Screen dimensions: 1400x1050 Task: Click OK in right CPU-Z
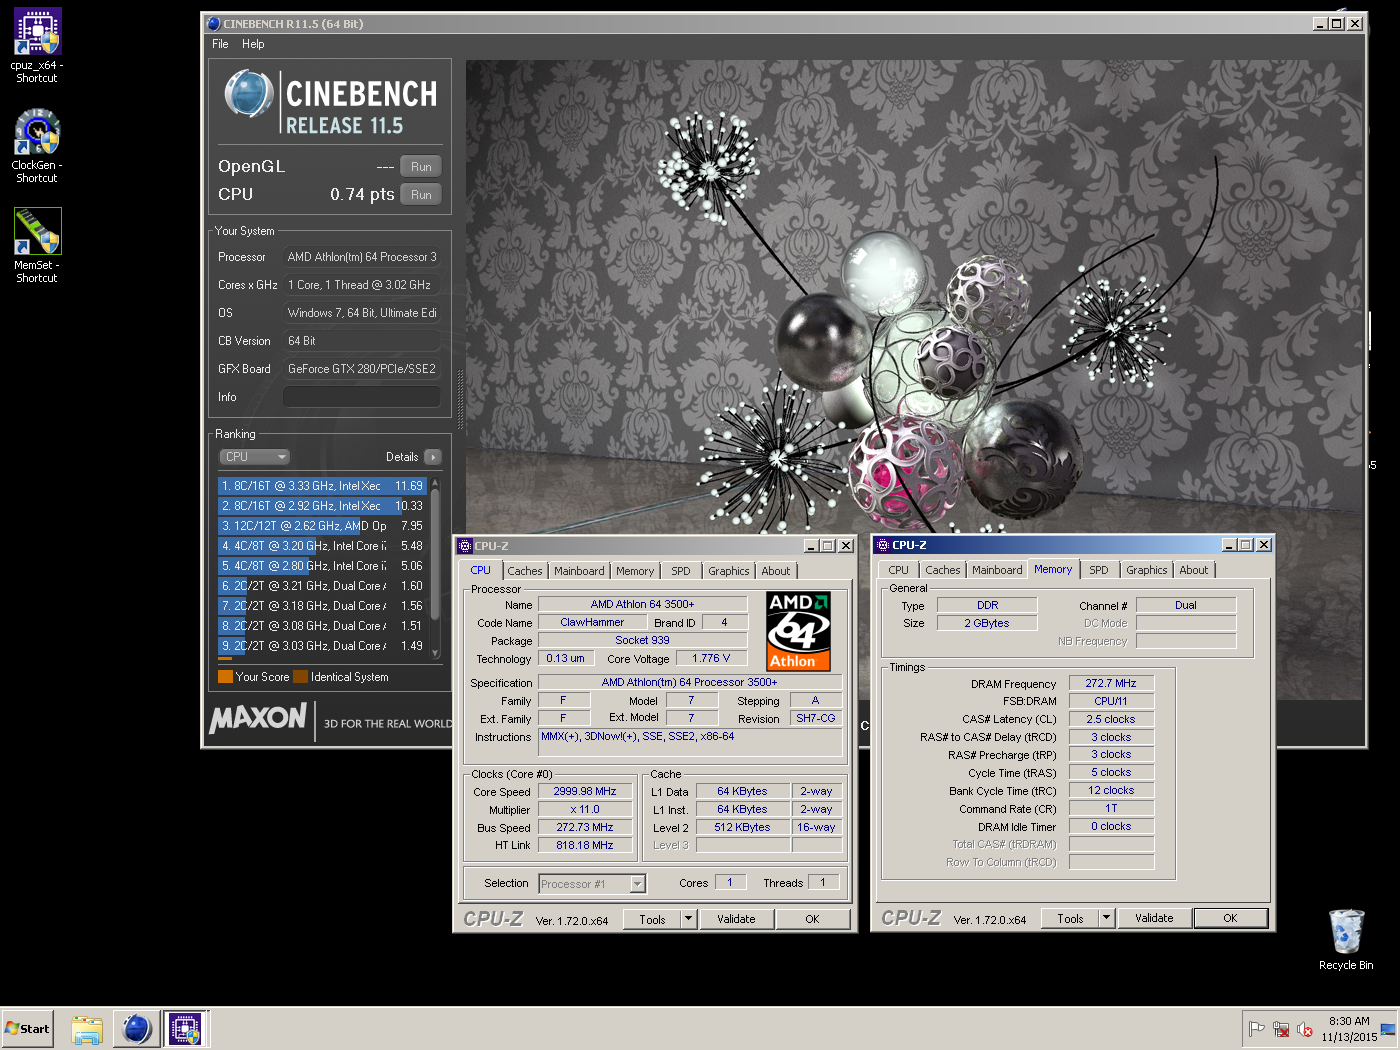[x=1230, y=918]
